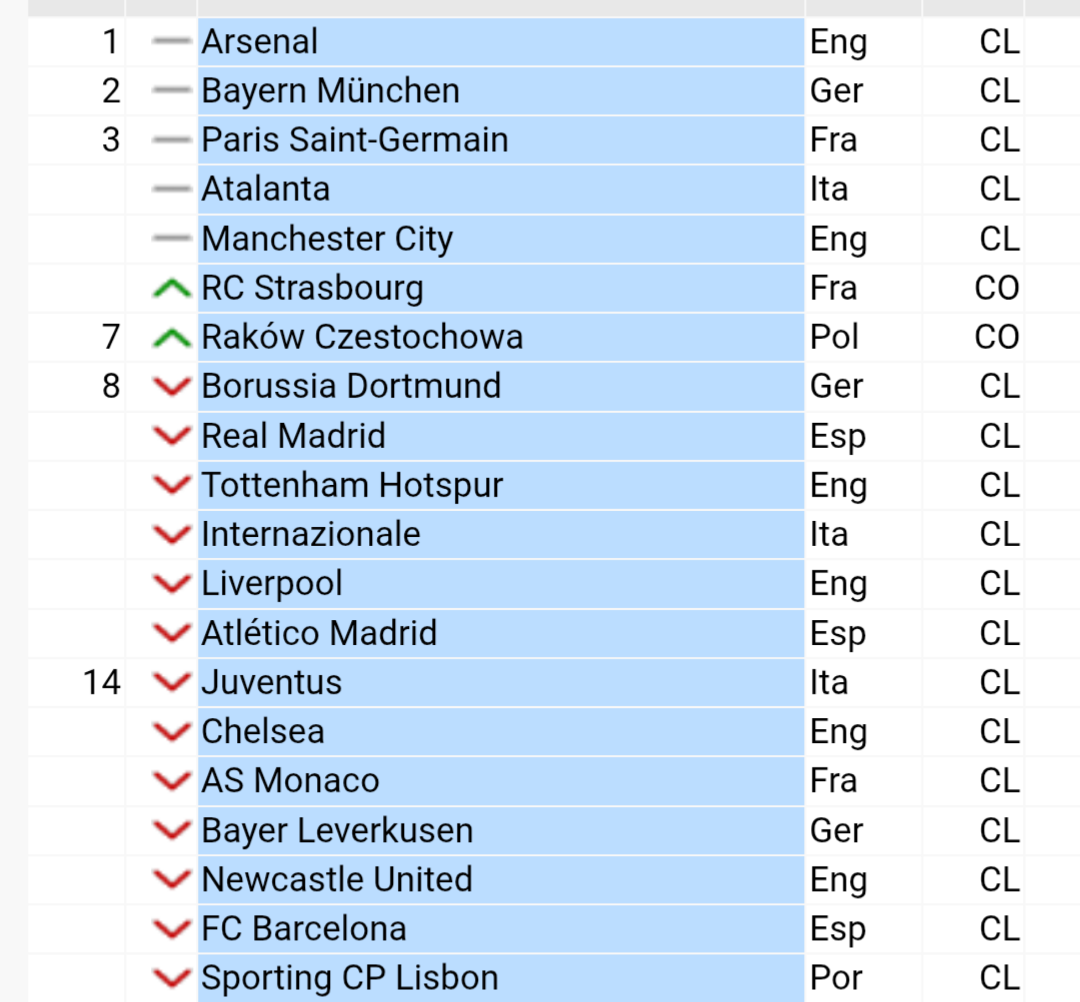The image size is (1080, 1002).
Task: Click the Internazionale team name
Action: pos(311,534)
